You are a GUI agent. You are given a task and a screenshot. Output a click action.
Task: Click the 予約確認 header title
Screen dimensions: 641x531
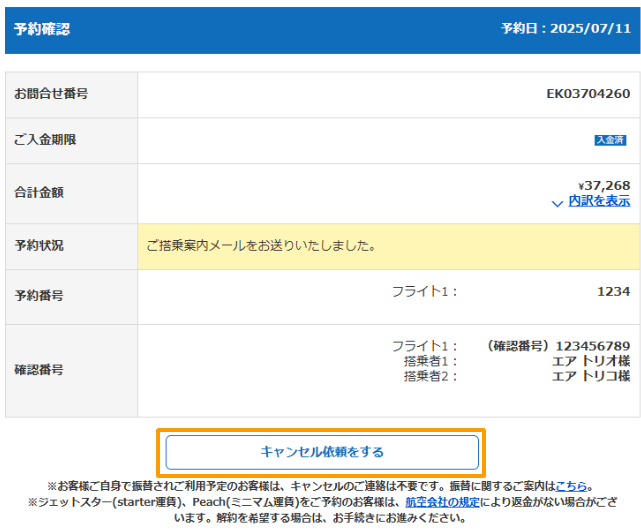pos(42,29)
